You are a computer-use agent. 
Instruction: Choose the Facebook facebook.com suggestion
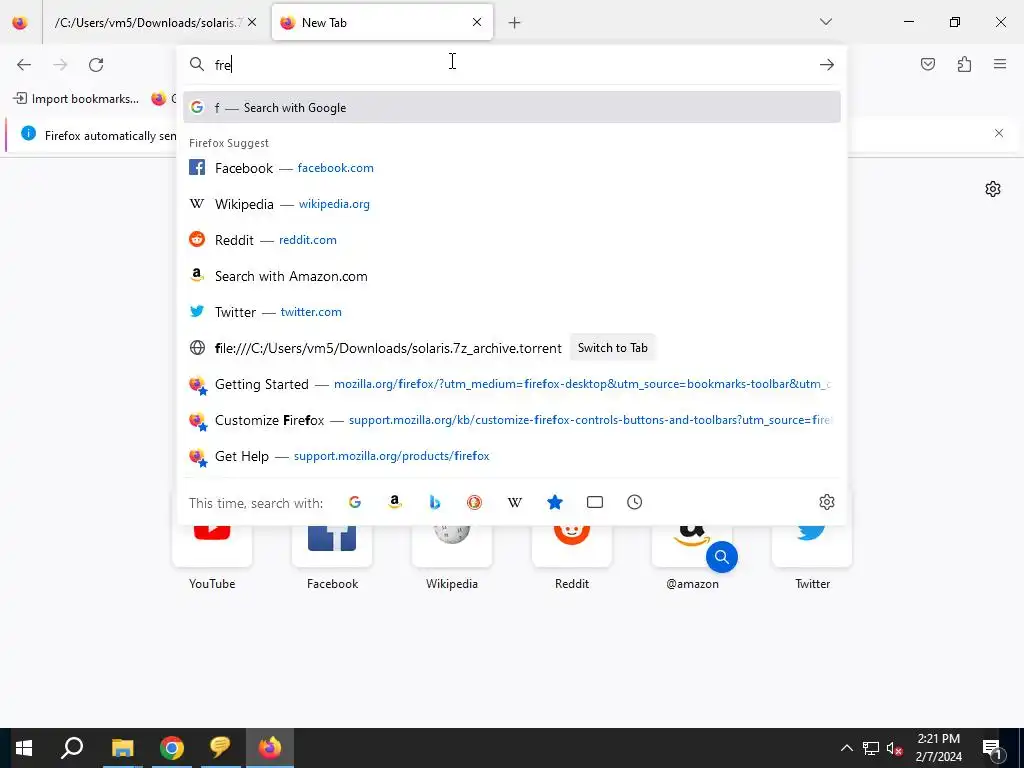click(512, 168)
